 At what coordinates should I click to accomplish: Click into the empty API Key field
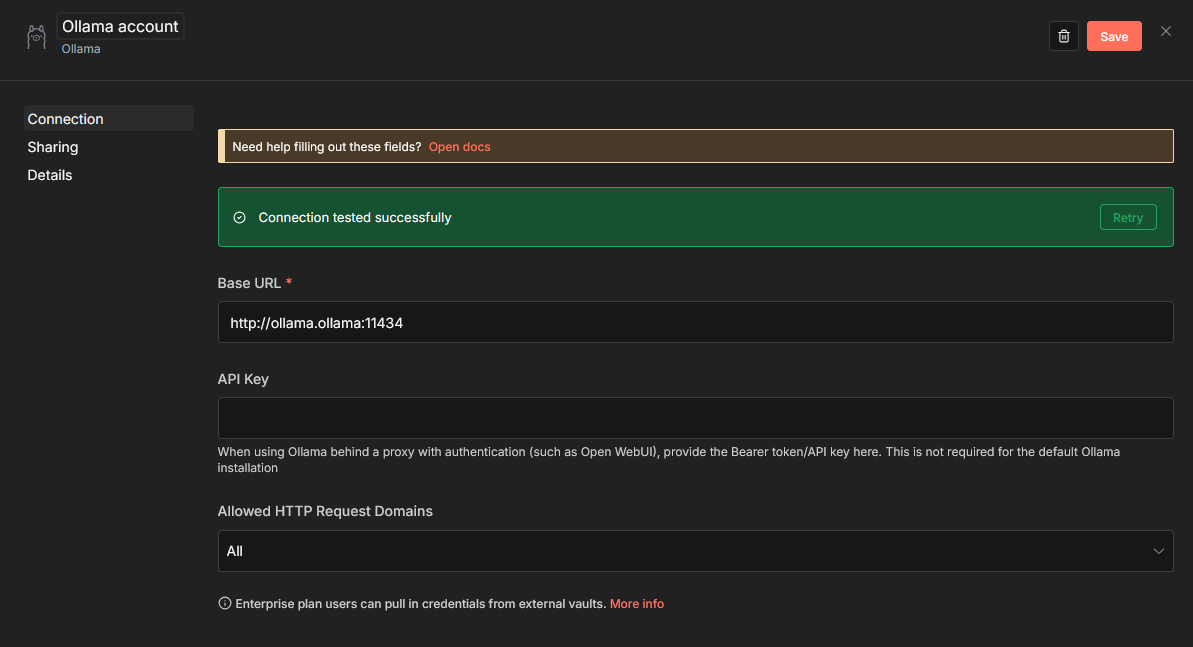tap(695, 417)
